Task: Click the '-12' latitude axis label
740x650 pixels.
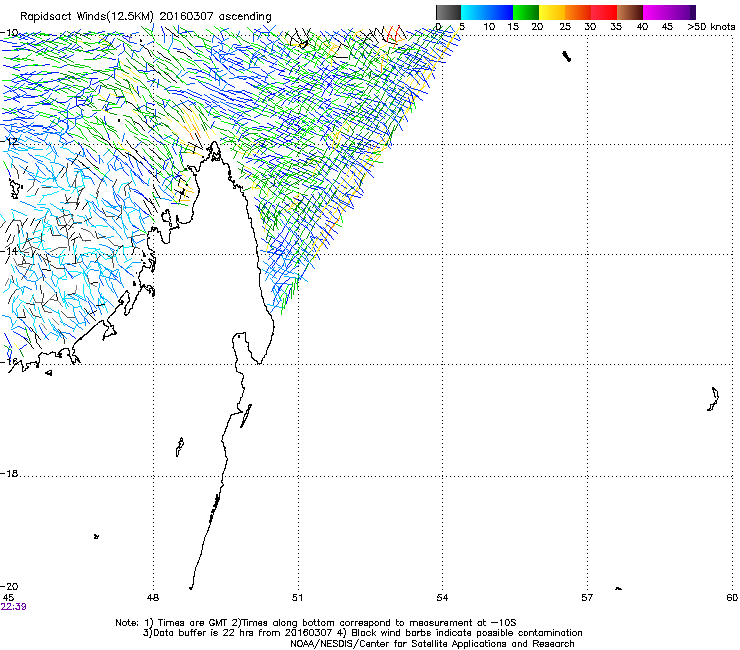Action: coord(10,141)
